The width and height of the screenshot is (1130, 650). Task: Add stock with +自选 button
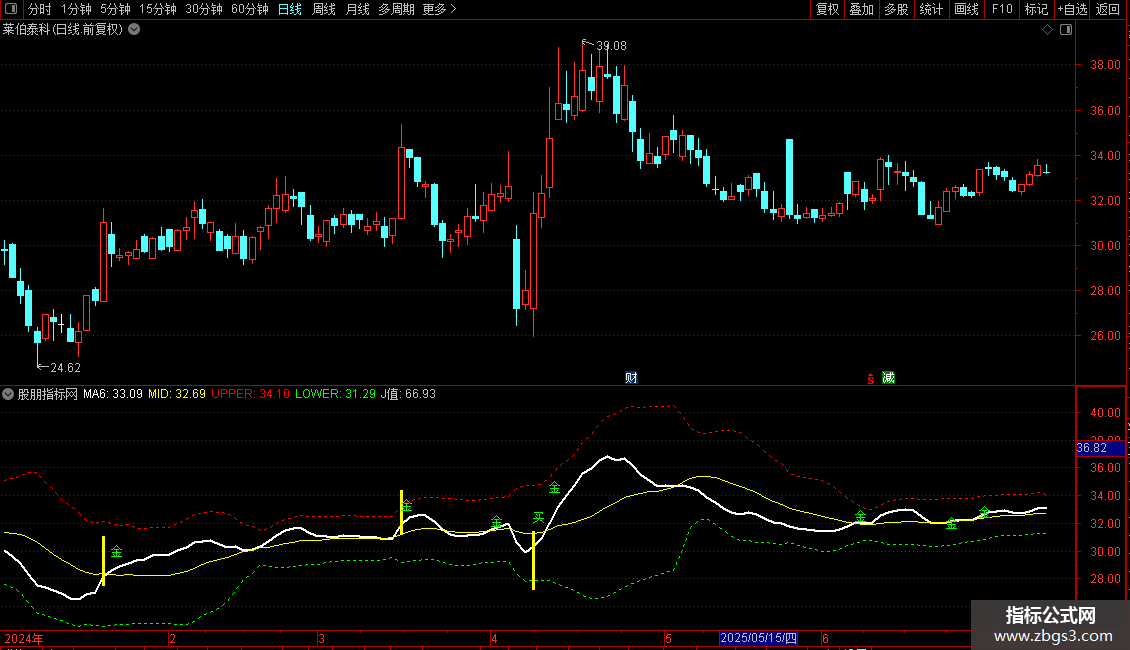point(1072,9)
